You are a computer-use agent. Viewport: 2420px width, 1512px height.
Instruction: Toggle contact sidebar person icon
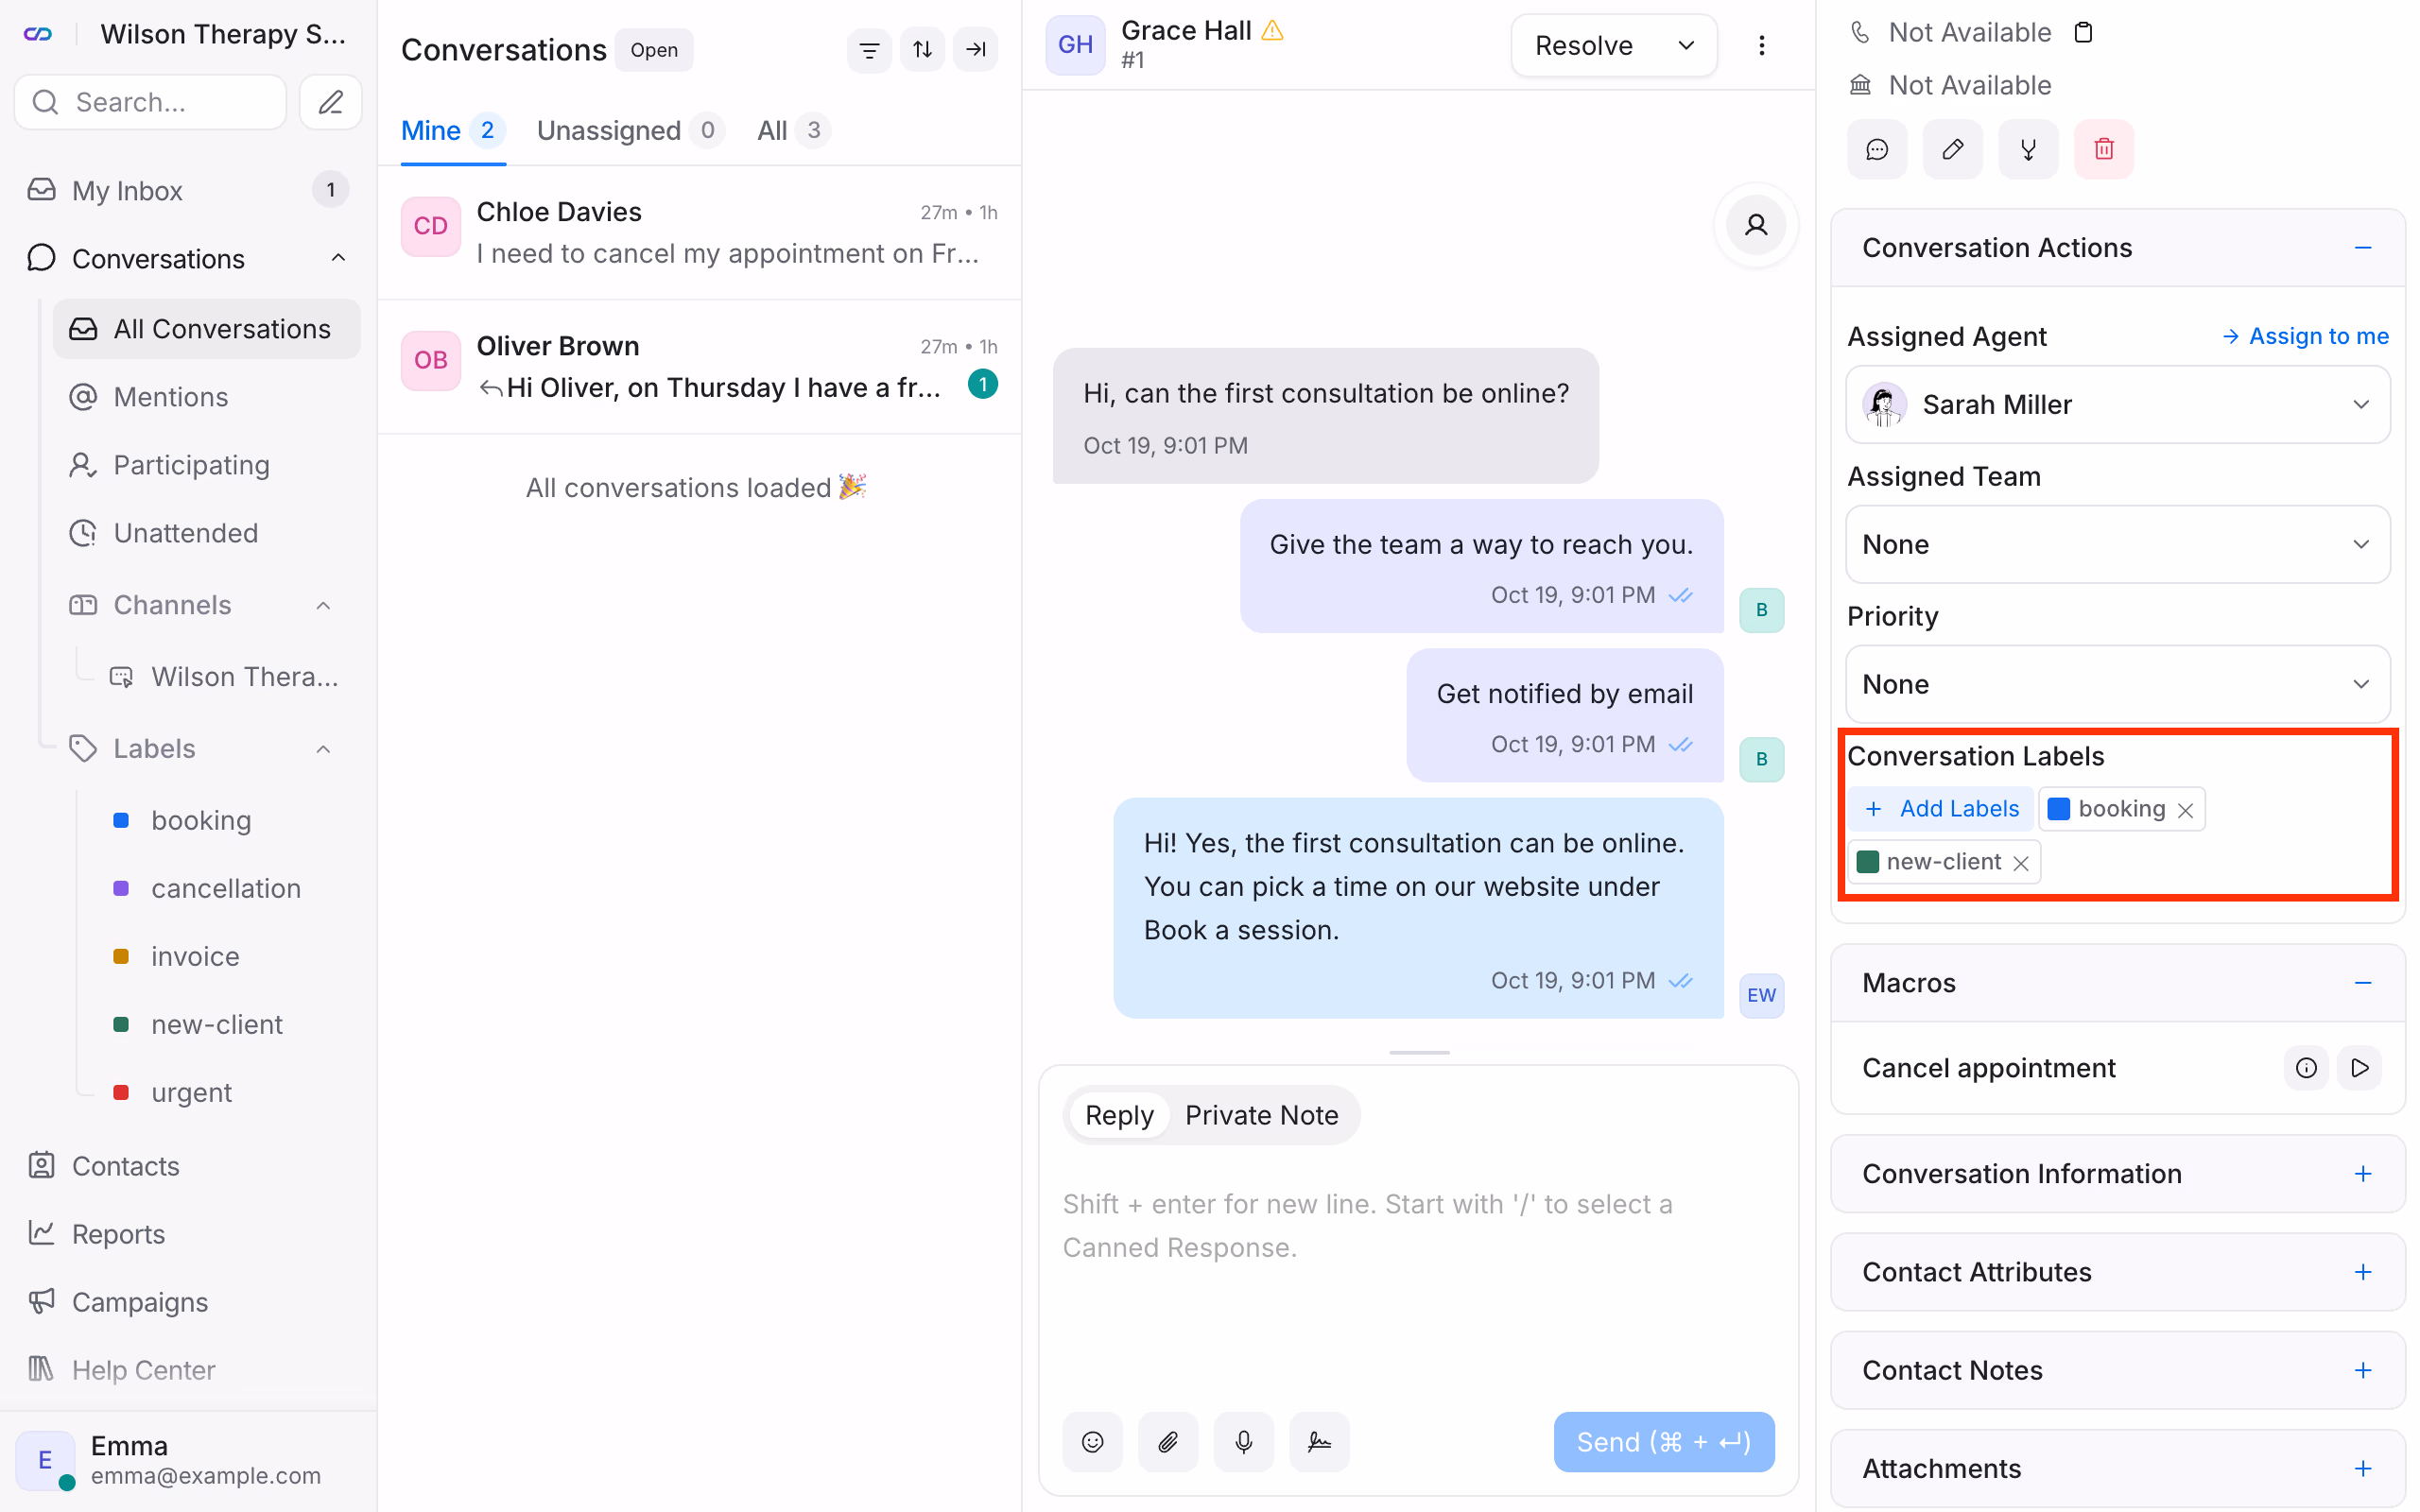click(1756, 225)
